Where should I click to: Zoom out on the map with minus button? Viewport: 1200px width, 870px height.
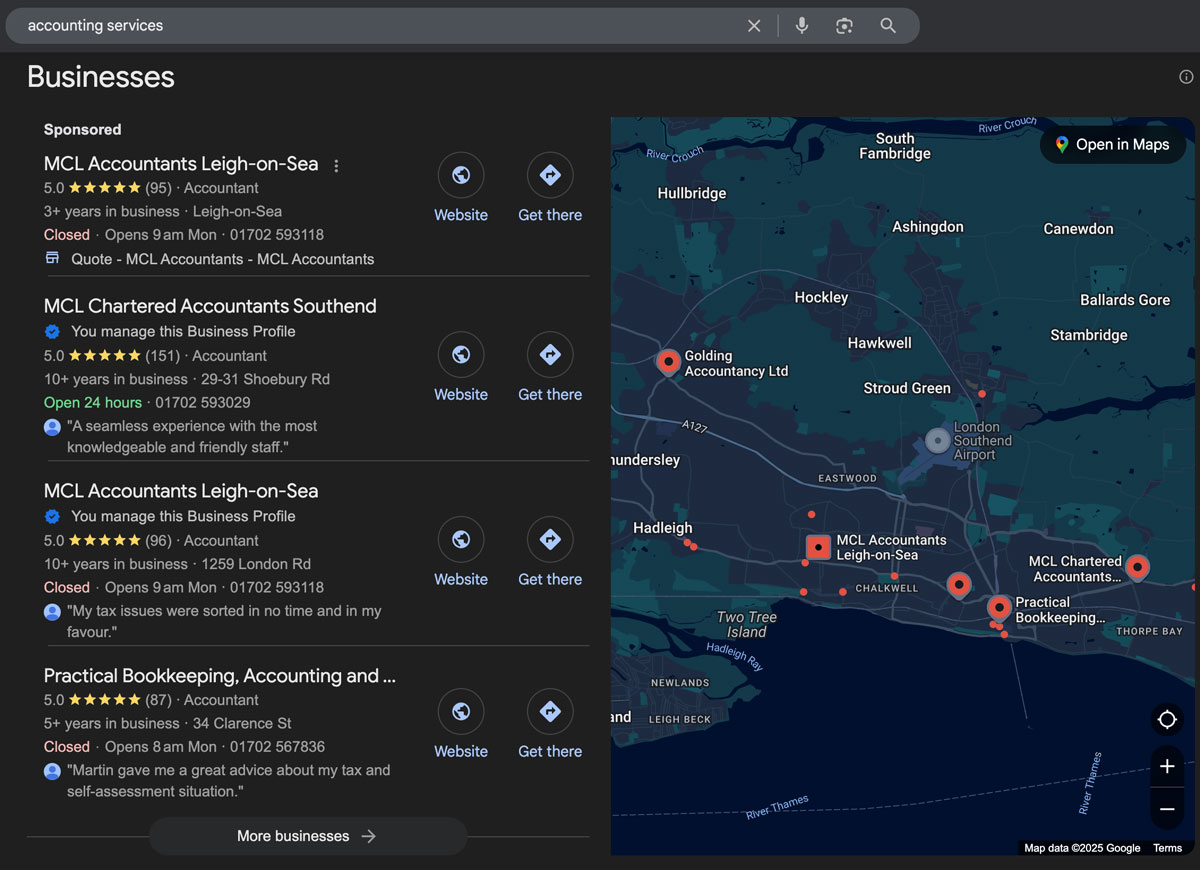click(1167, 808)
